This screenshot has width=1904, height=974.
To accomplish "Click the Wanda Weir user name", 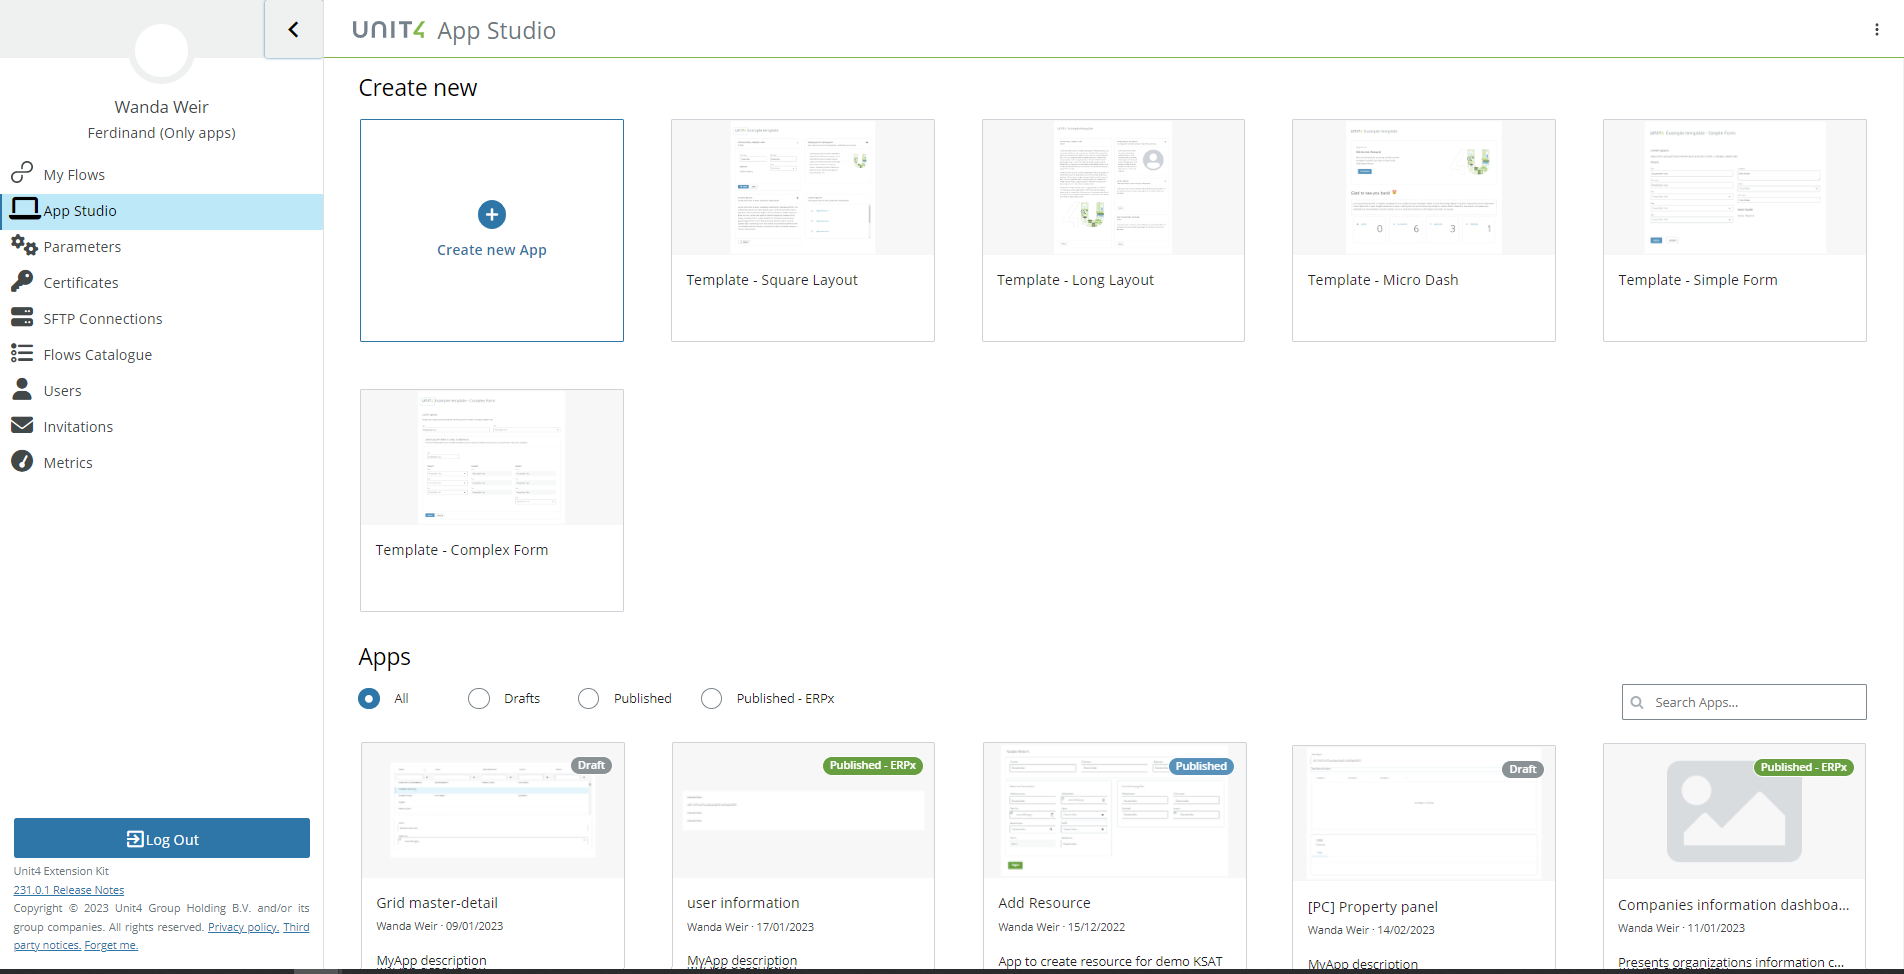I will coord(161,107).
